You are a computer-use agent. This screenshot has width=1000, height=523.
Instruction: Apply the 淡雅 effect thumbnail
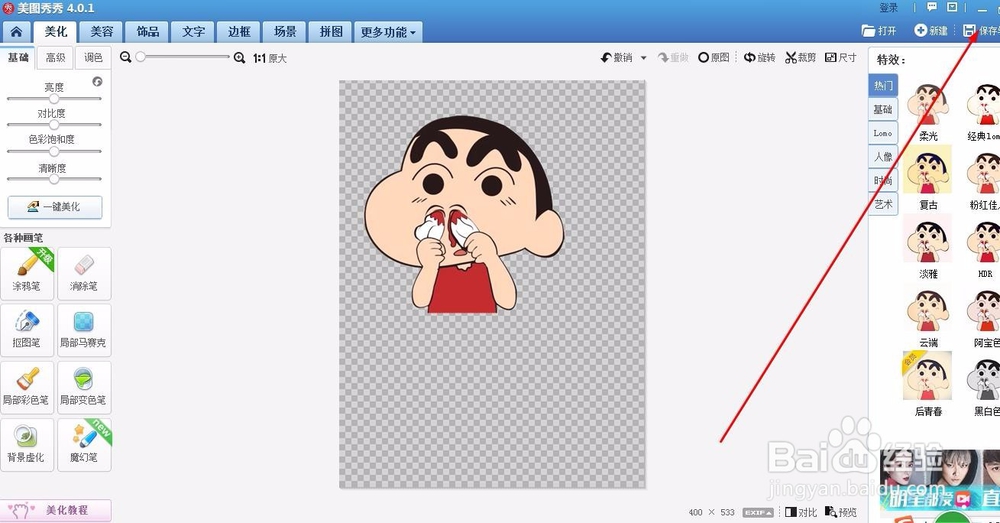928,239
